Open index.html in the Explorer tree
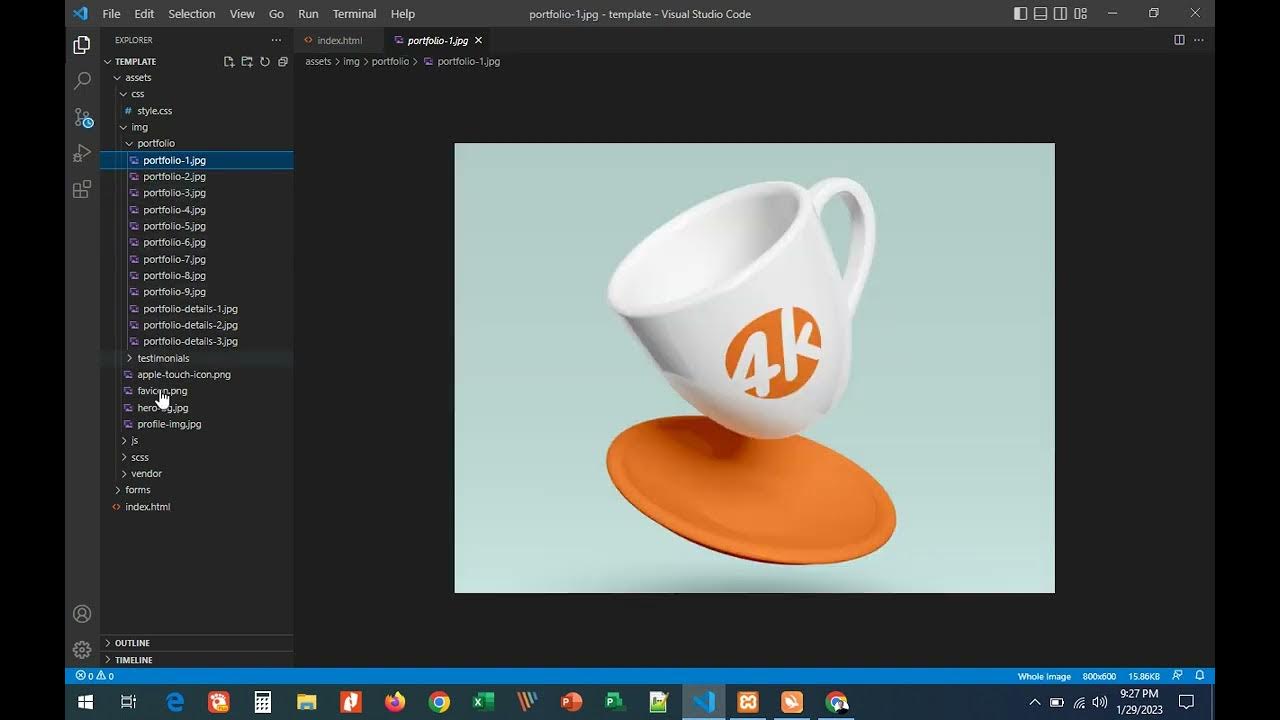Image resolution: width=1280 pixels, height=720 pixels. (147, 507)
